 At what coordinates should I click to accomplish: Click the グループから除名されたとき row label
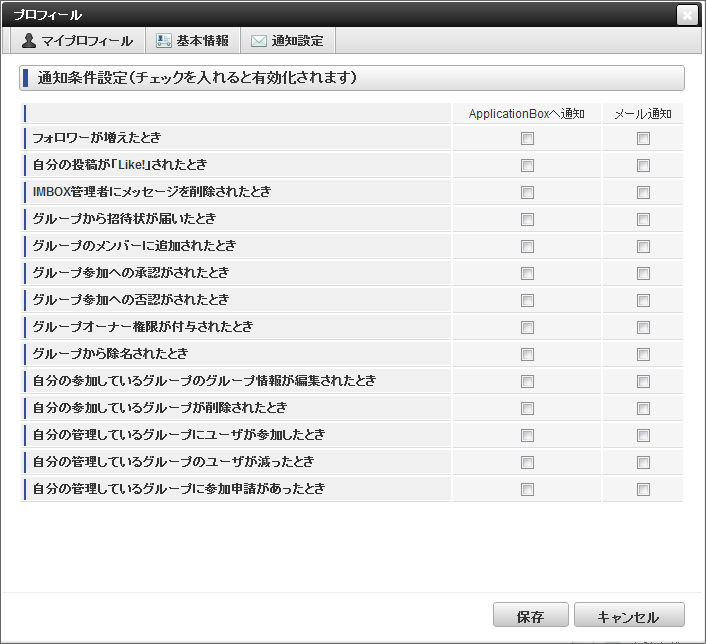110,354
